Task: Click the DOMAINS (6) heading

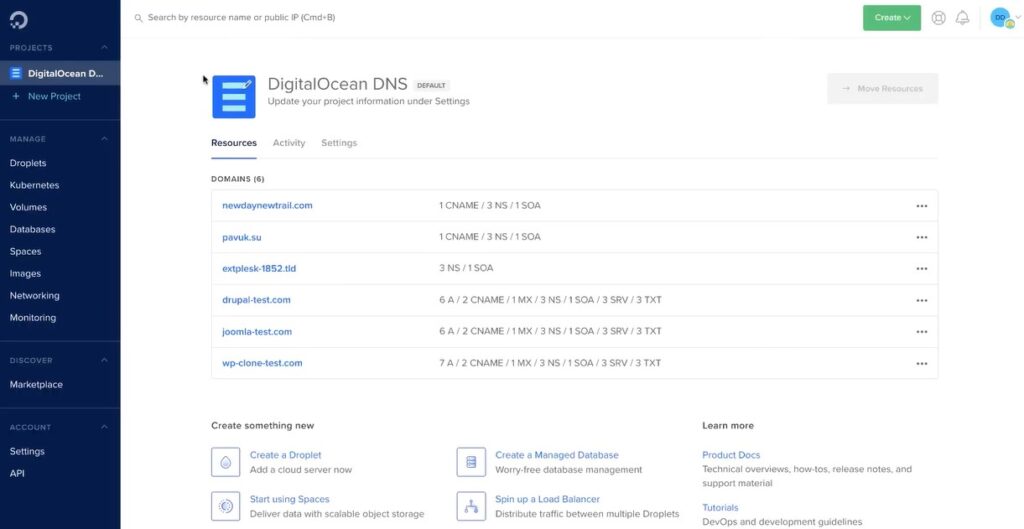Action: point(238,179)
